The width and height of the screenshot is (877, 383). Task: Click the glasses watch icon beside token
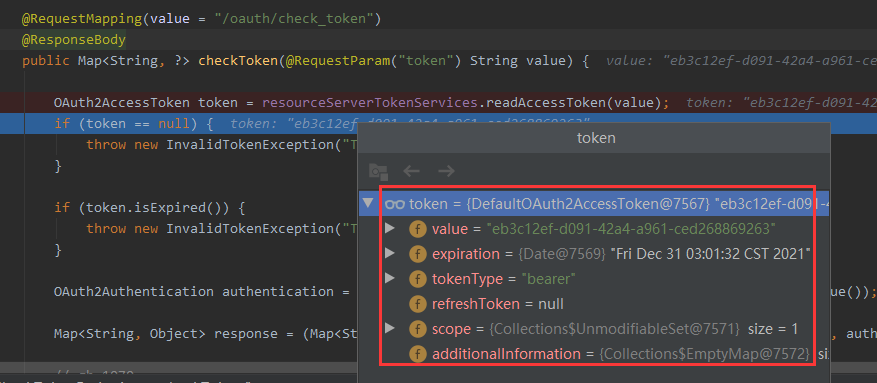pos(395,204)
